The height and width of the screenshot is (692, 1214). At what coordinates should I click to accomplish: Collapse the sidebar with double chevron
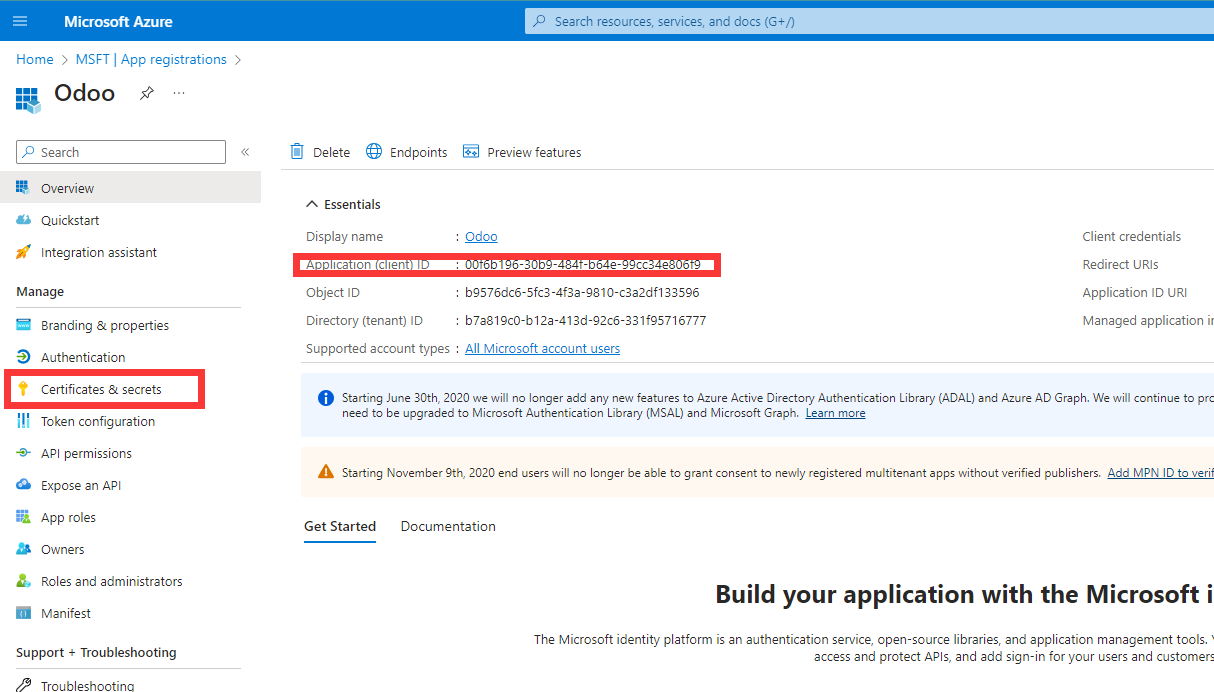tap(245, 152)
